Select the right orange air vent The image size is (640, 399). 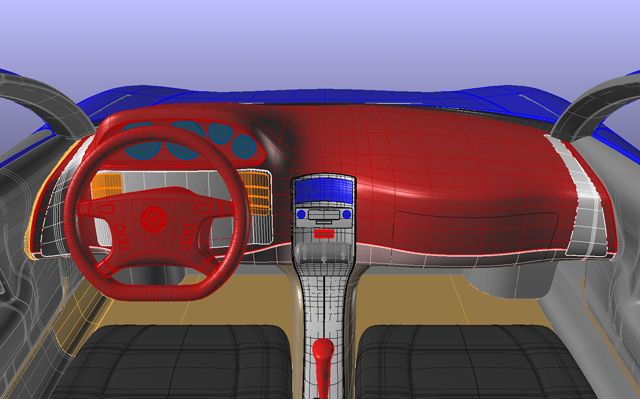[254, 193]
